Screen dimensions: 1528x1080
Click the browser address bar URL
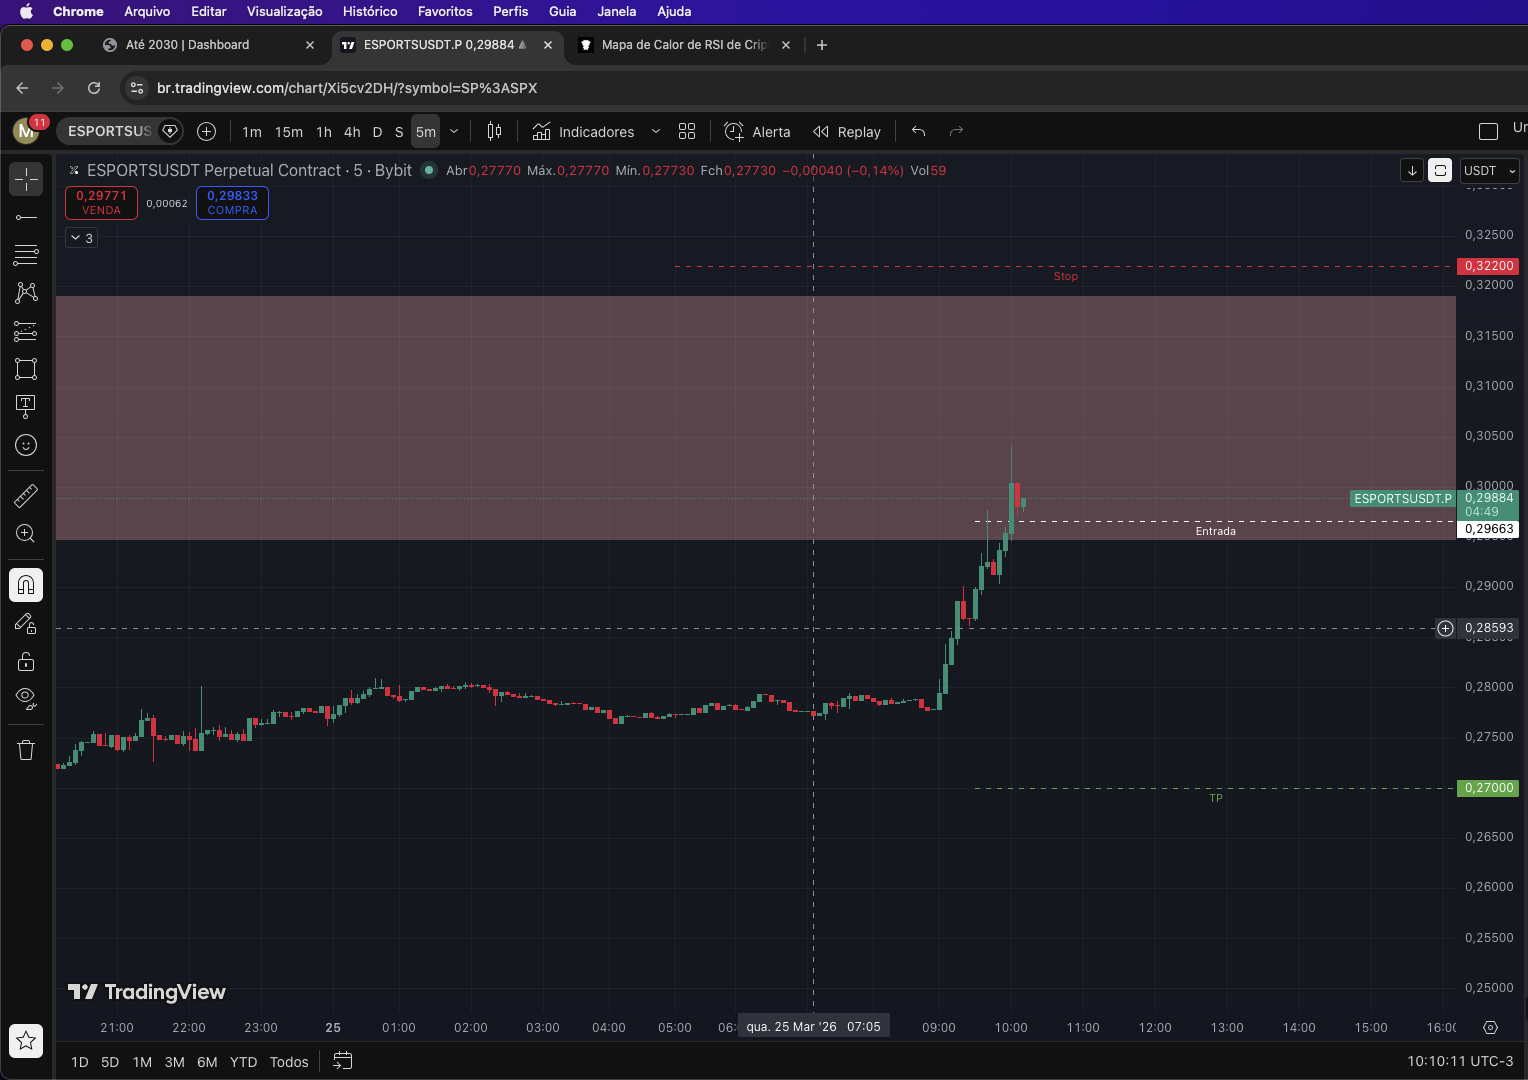pos(347,88)
